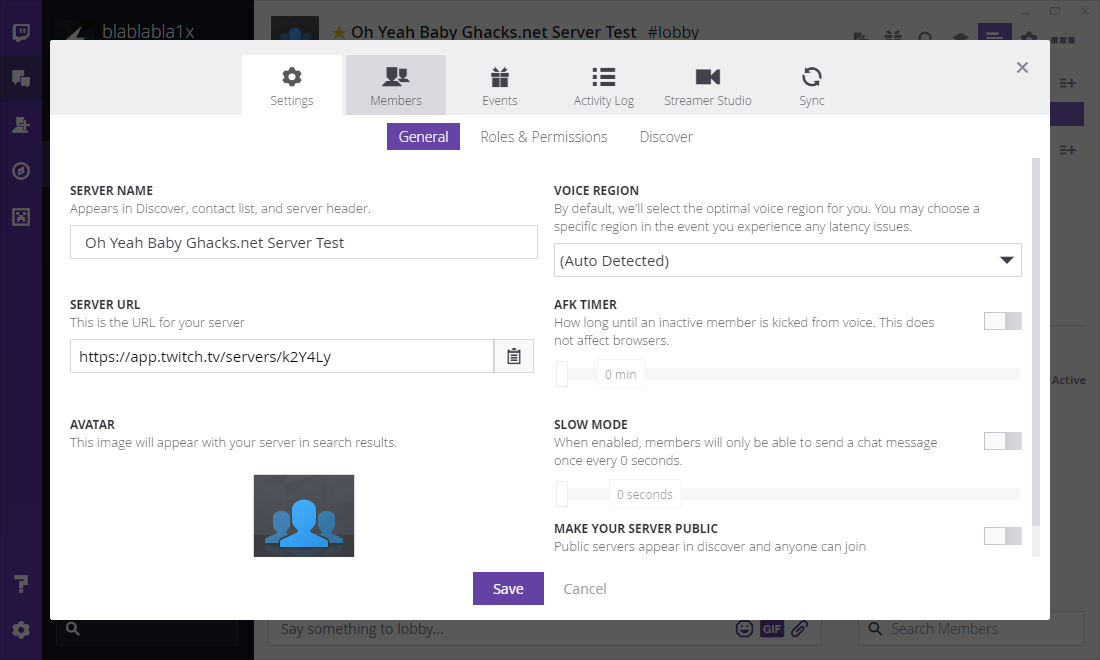Click the server avatar image
Screen dimensions: 1100x660
coord(304,516)
